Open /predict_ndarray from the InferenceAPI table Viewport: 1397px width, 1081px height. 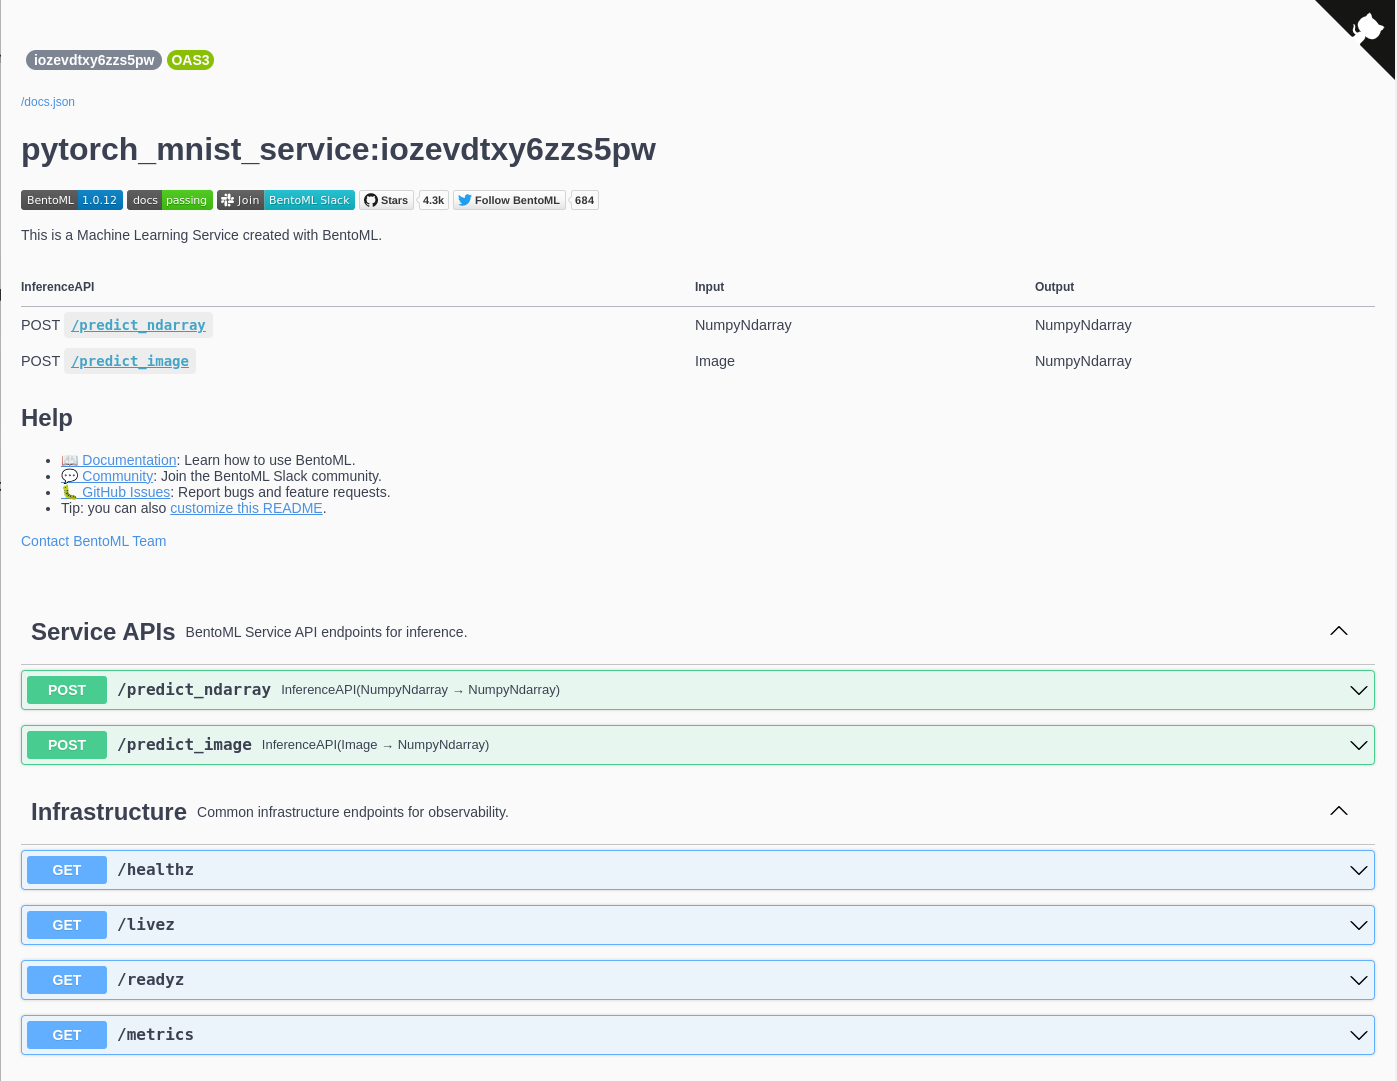[138, 325]
